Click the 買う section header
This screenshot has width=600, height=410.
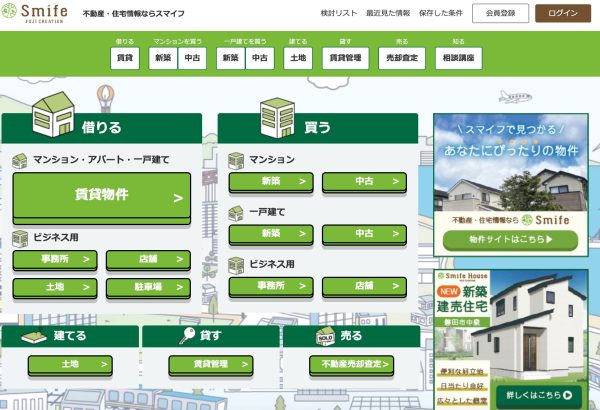point(318,128)
